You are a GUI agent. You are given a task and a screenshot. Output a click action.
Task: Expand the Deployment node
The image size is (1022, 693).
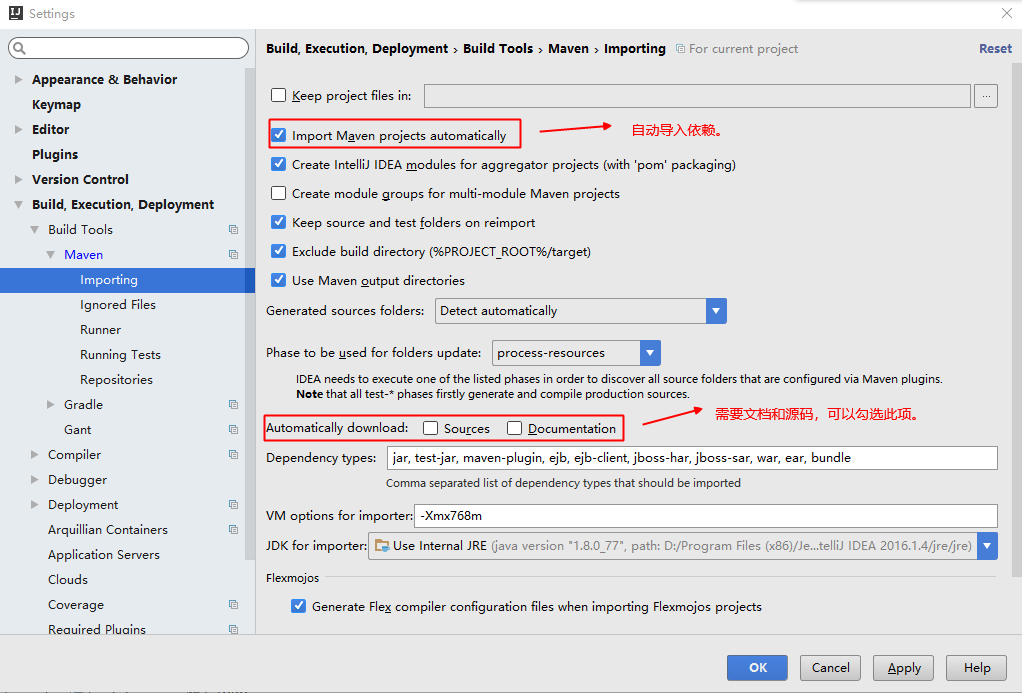(35, 504)
